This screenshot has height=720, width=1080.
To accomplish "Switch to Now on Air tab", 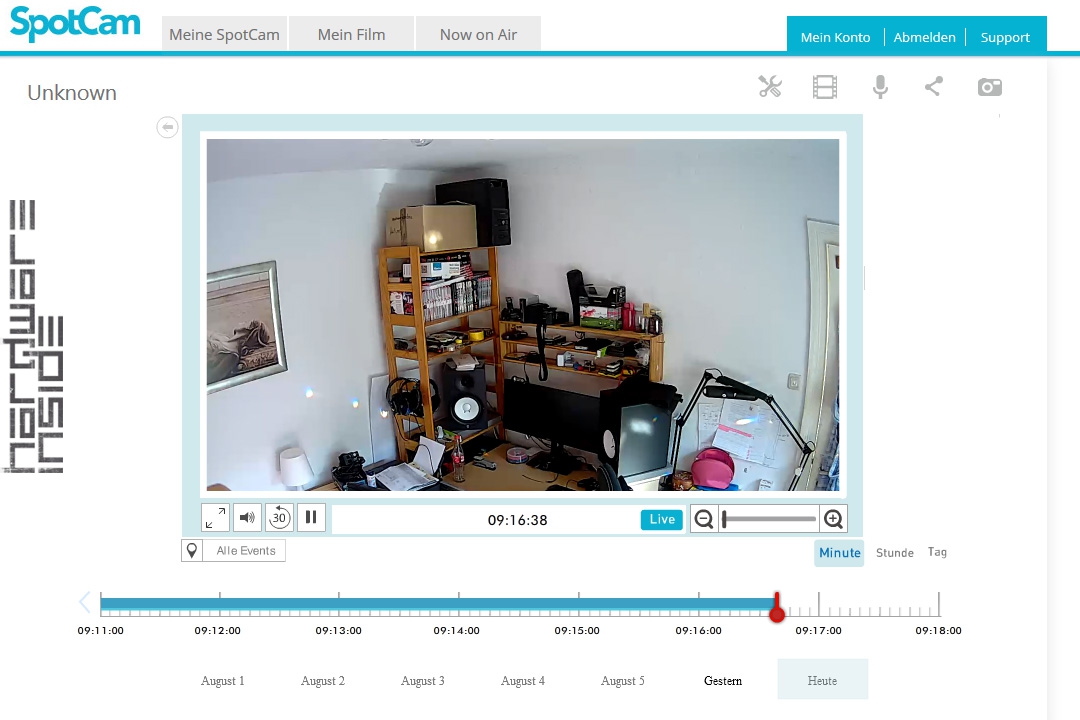I will click(x=478, y=34).
